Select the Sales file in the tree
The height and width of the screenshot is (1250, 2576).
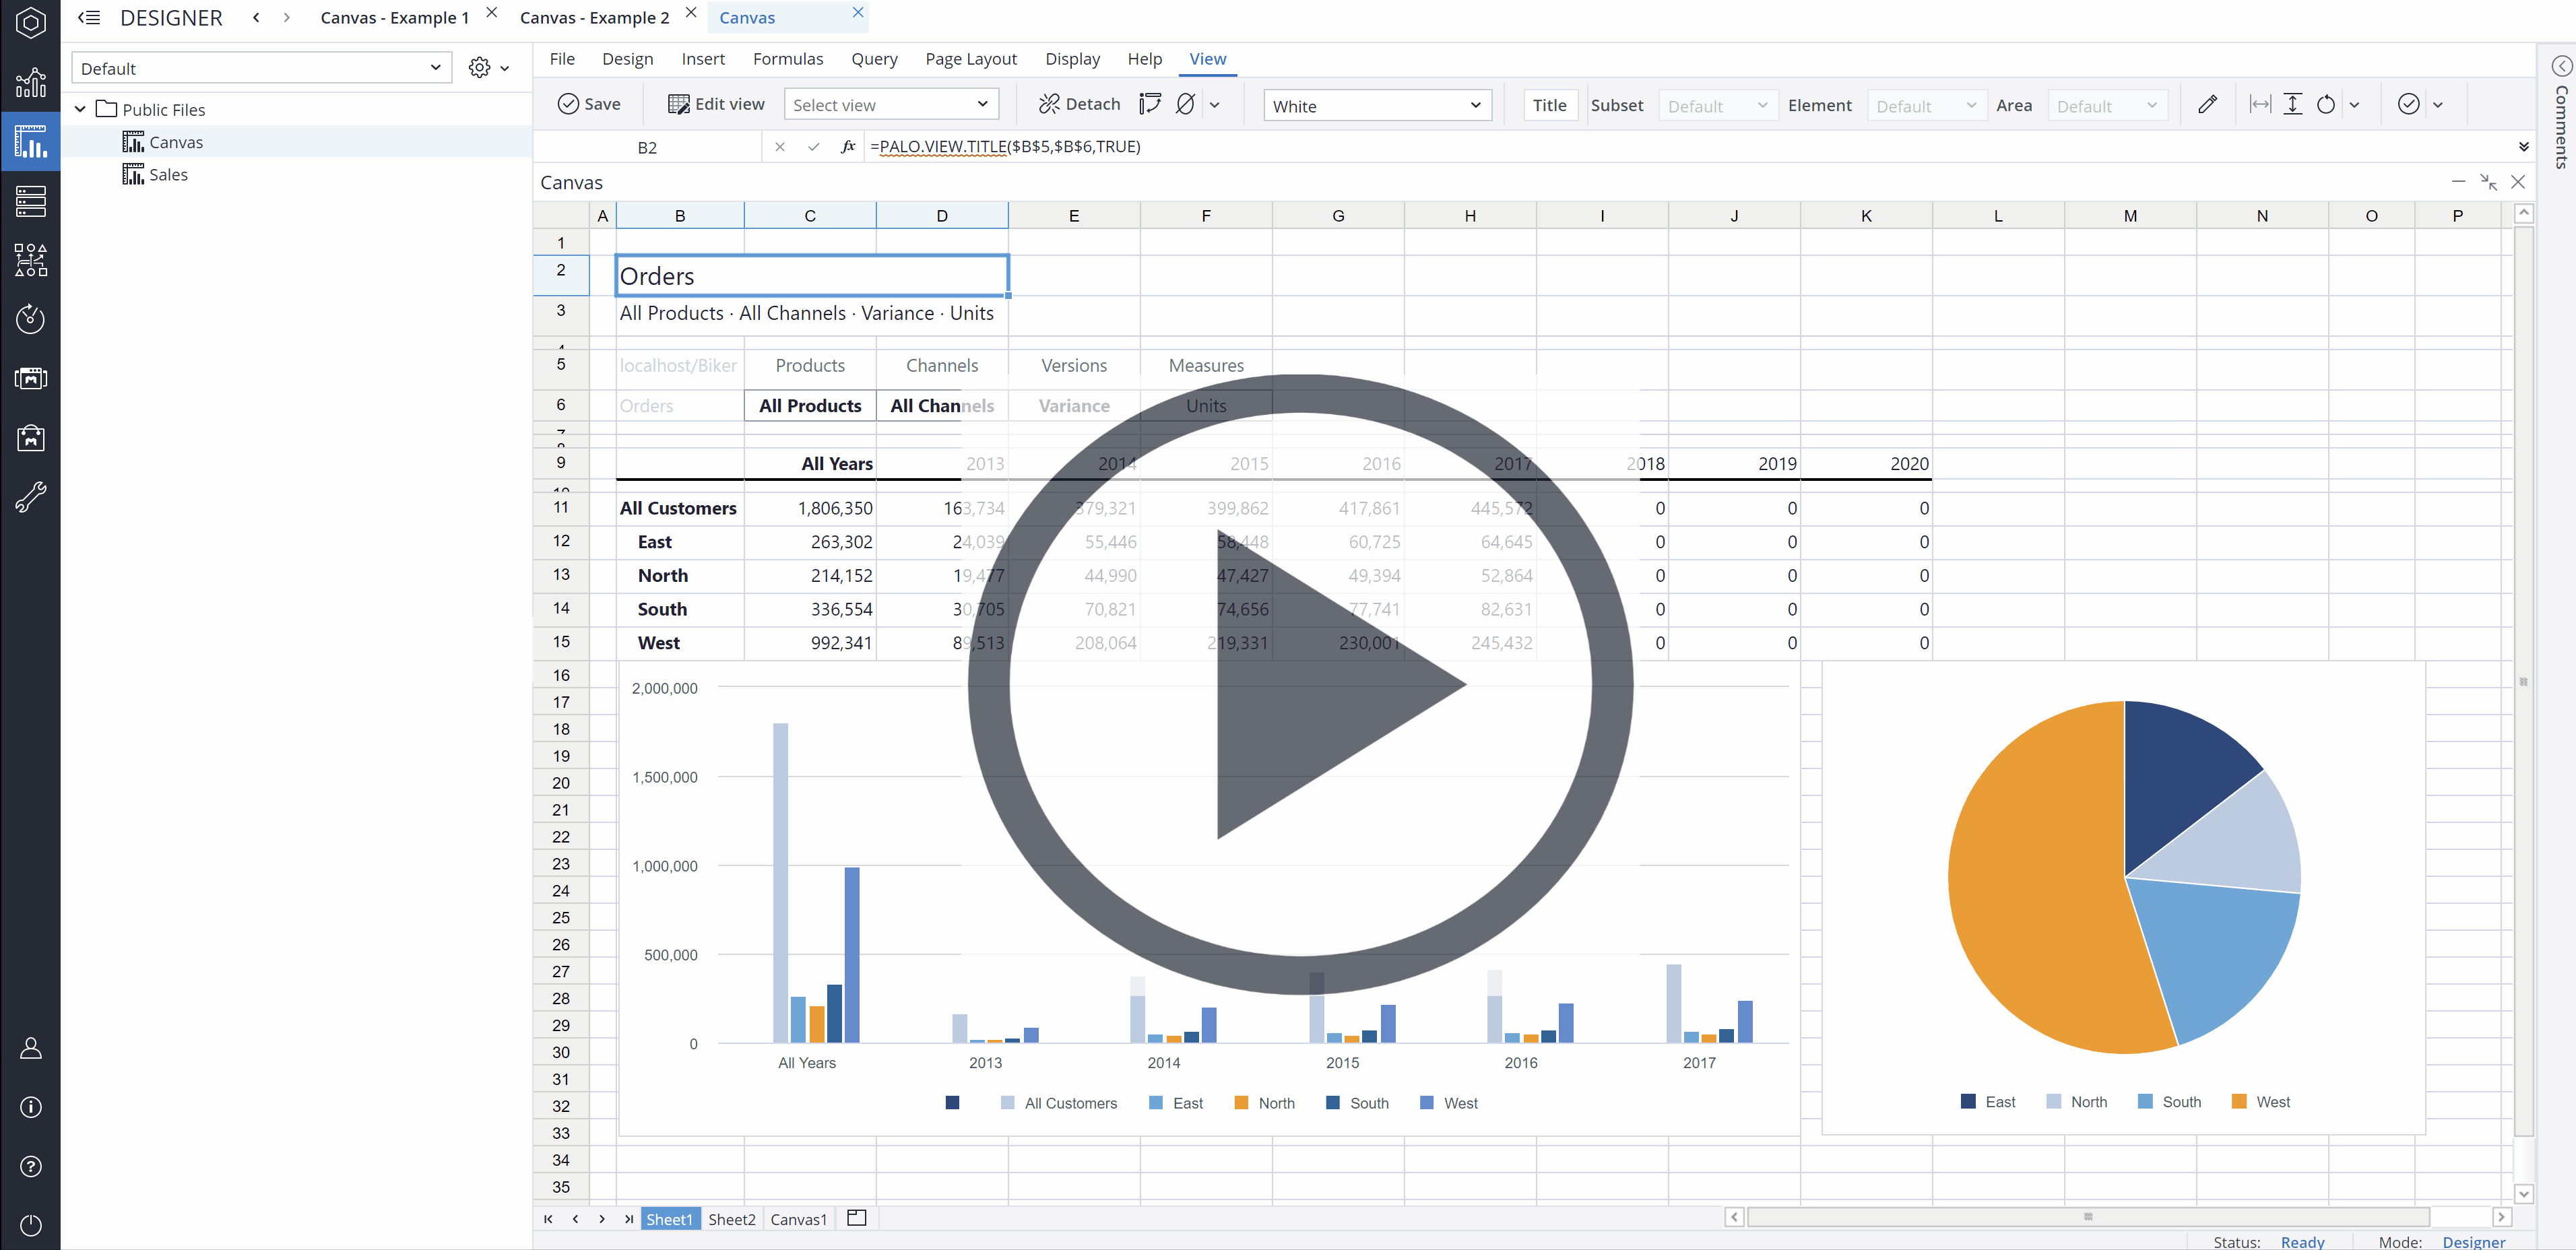(x=169, y=174)
